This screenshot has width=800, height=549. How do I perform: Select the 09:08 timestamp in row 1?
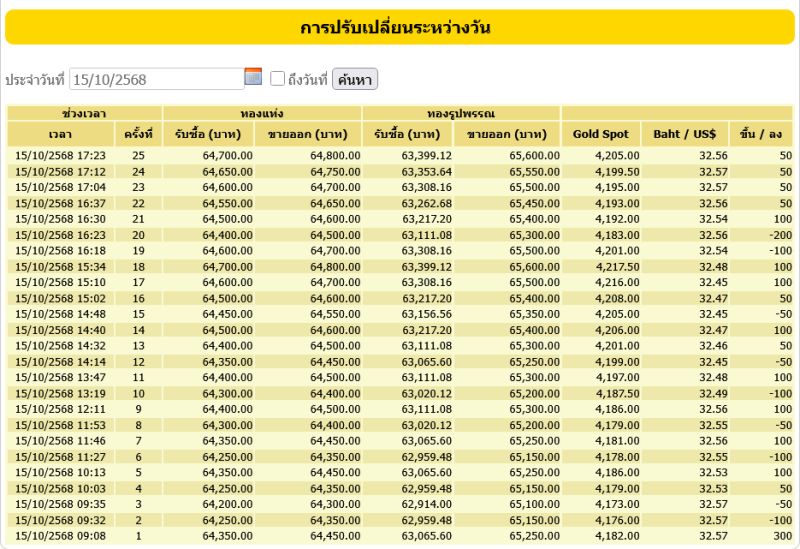61,536
